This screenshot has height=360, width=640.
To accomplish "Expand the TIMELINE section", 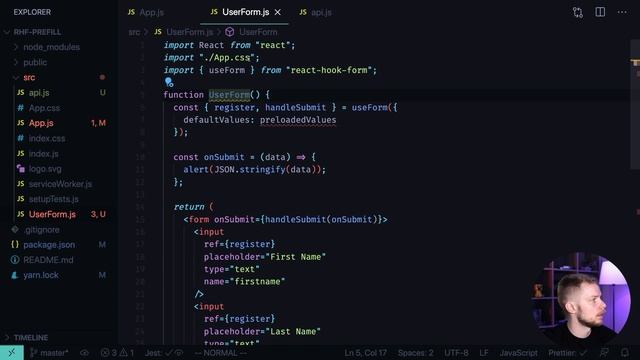I will (x=31, y=338).
